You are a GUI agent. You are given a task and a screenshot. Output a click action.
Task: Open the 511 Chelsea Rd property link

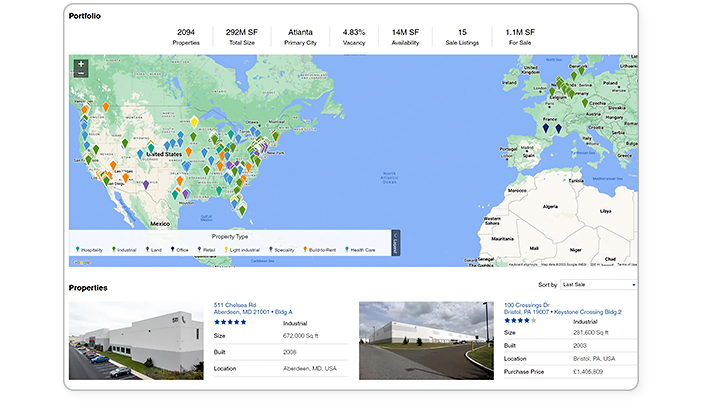tap(235, 305)
